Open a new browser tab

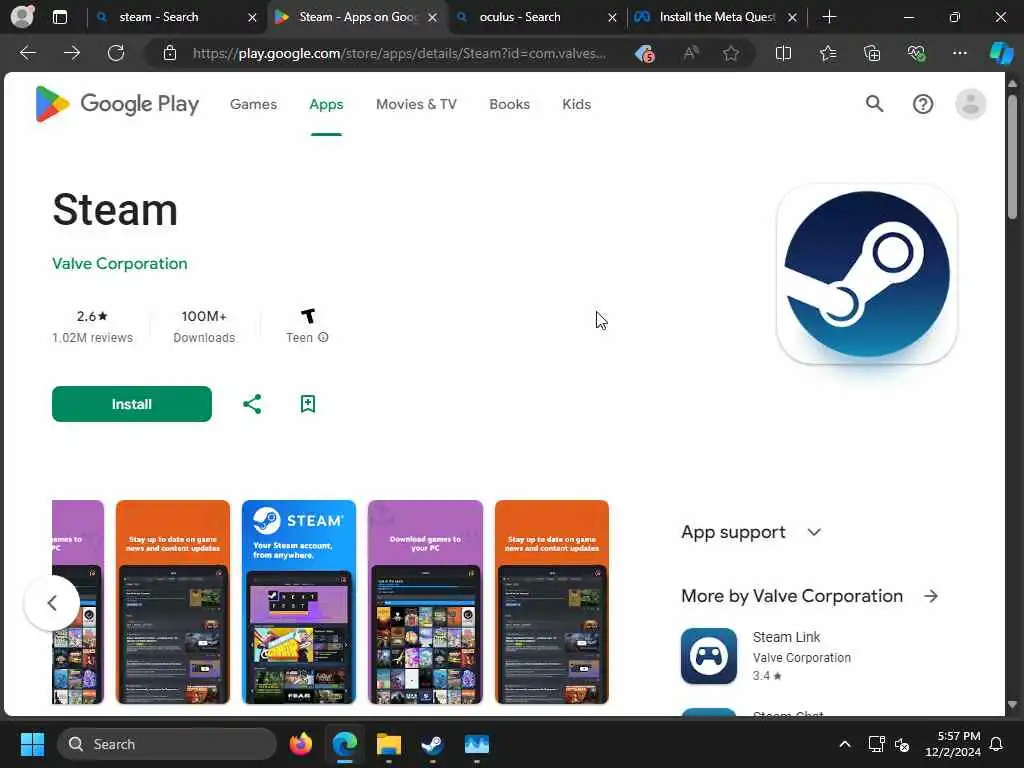pos(829,17)
